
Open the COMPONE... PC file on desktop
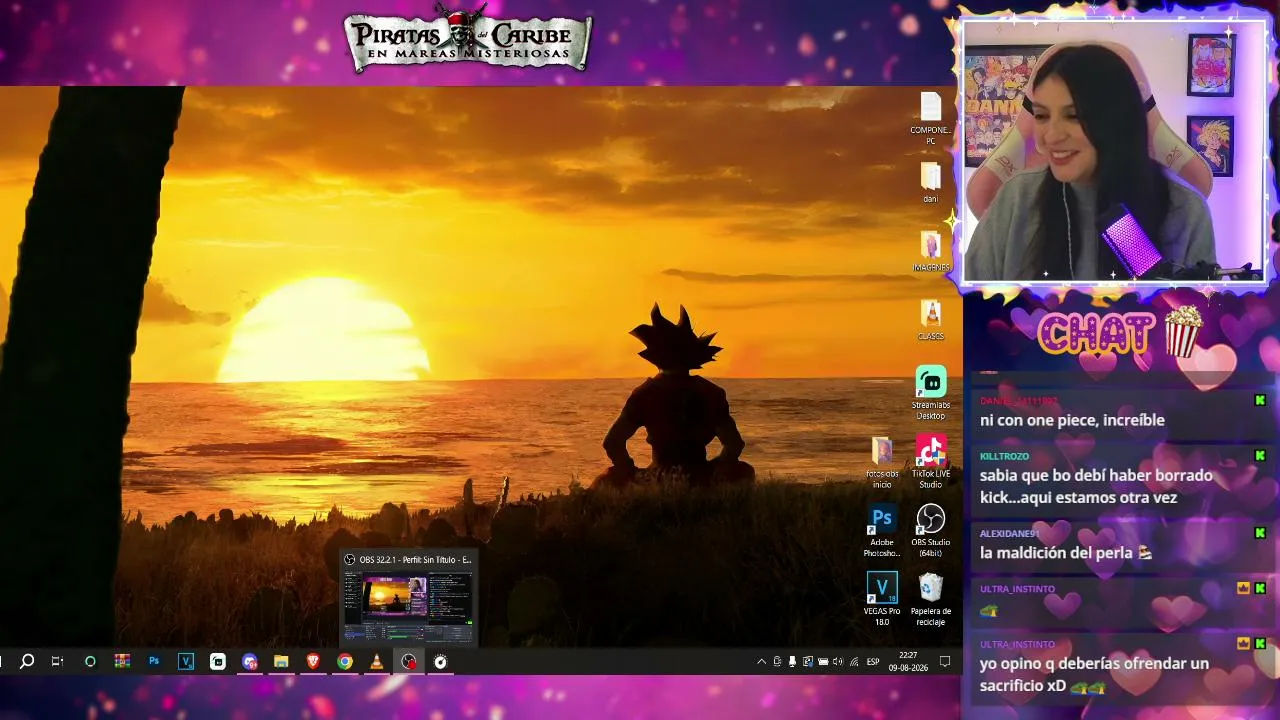tap(930, 118)
